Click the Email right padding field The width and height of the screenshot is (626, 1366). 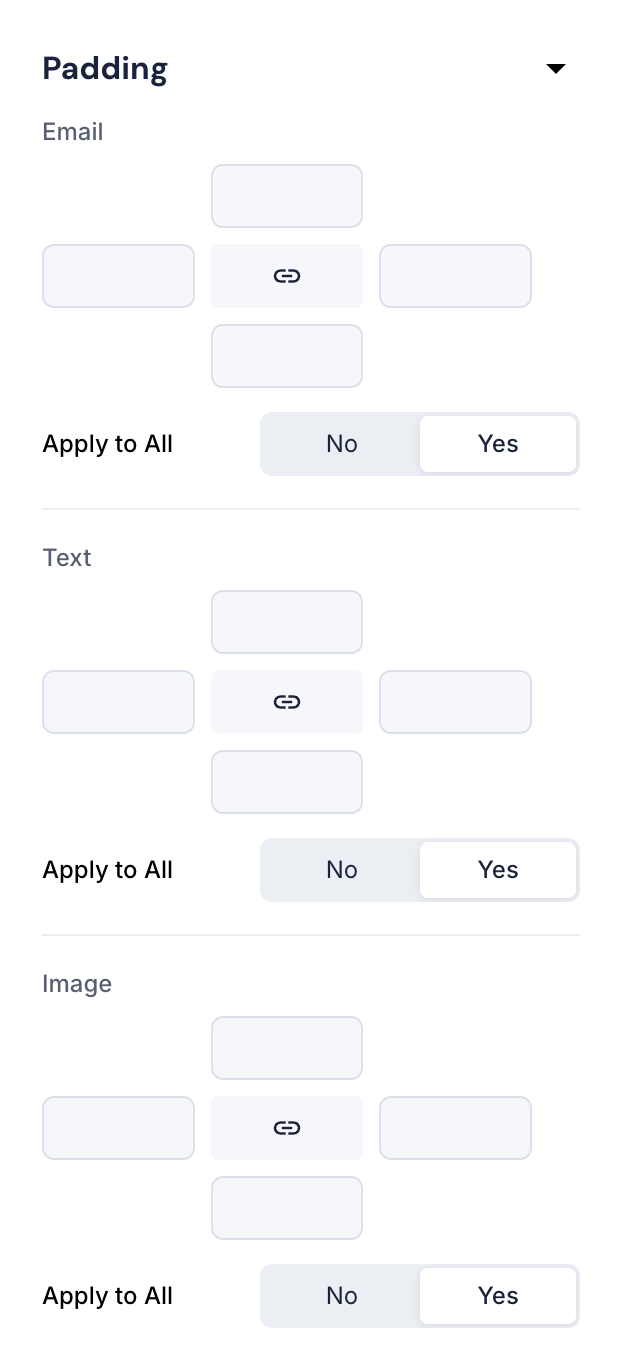click(455, 276)
